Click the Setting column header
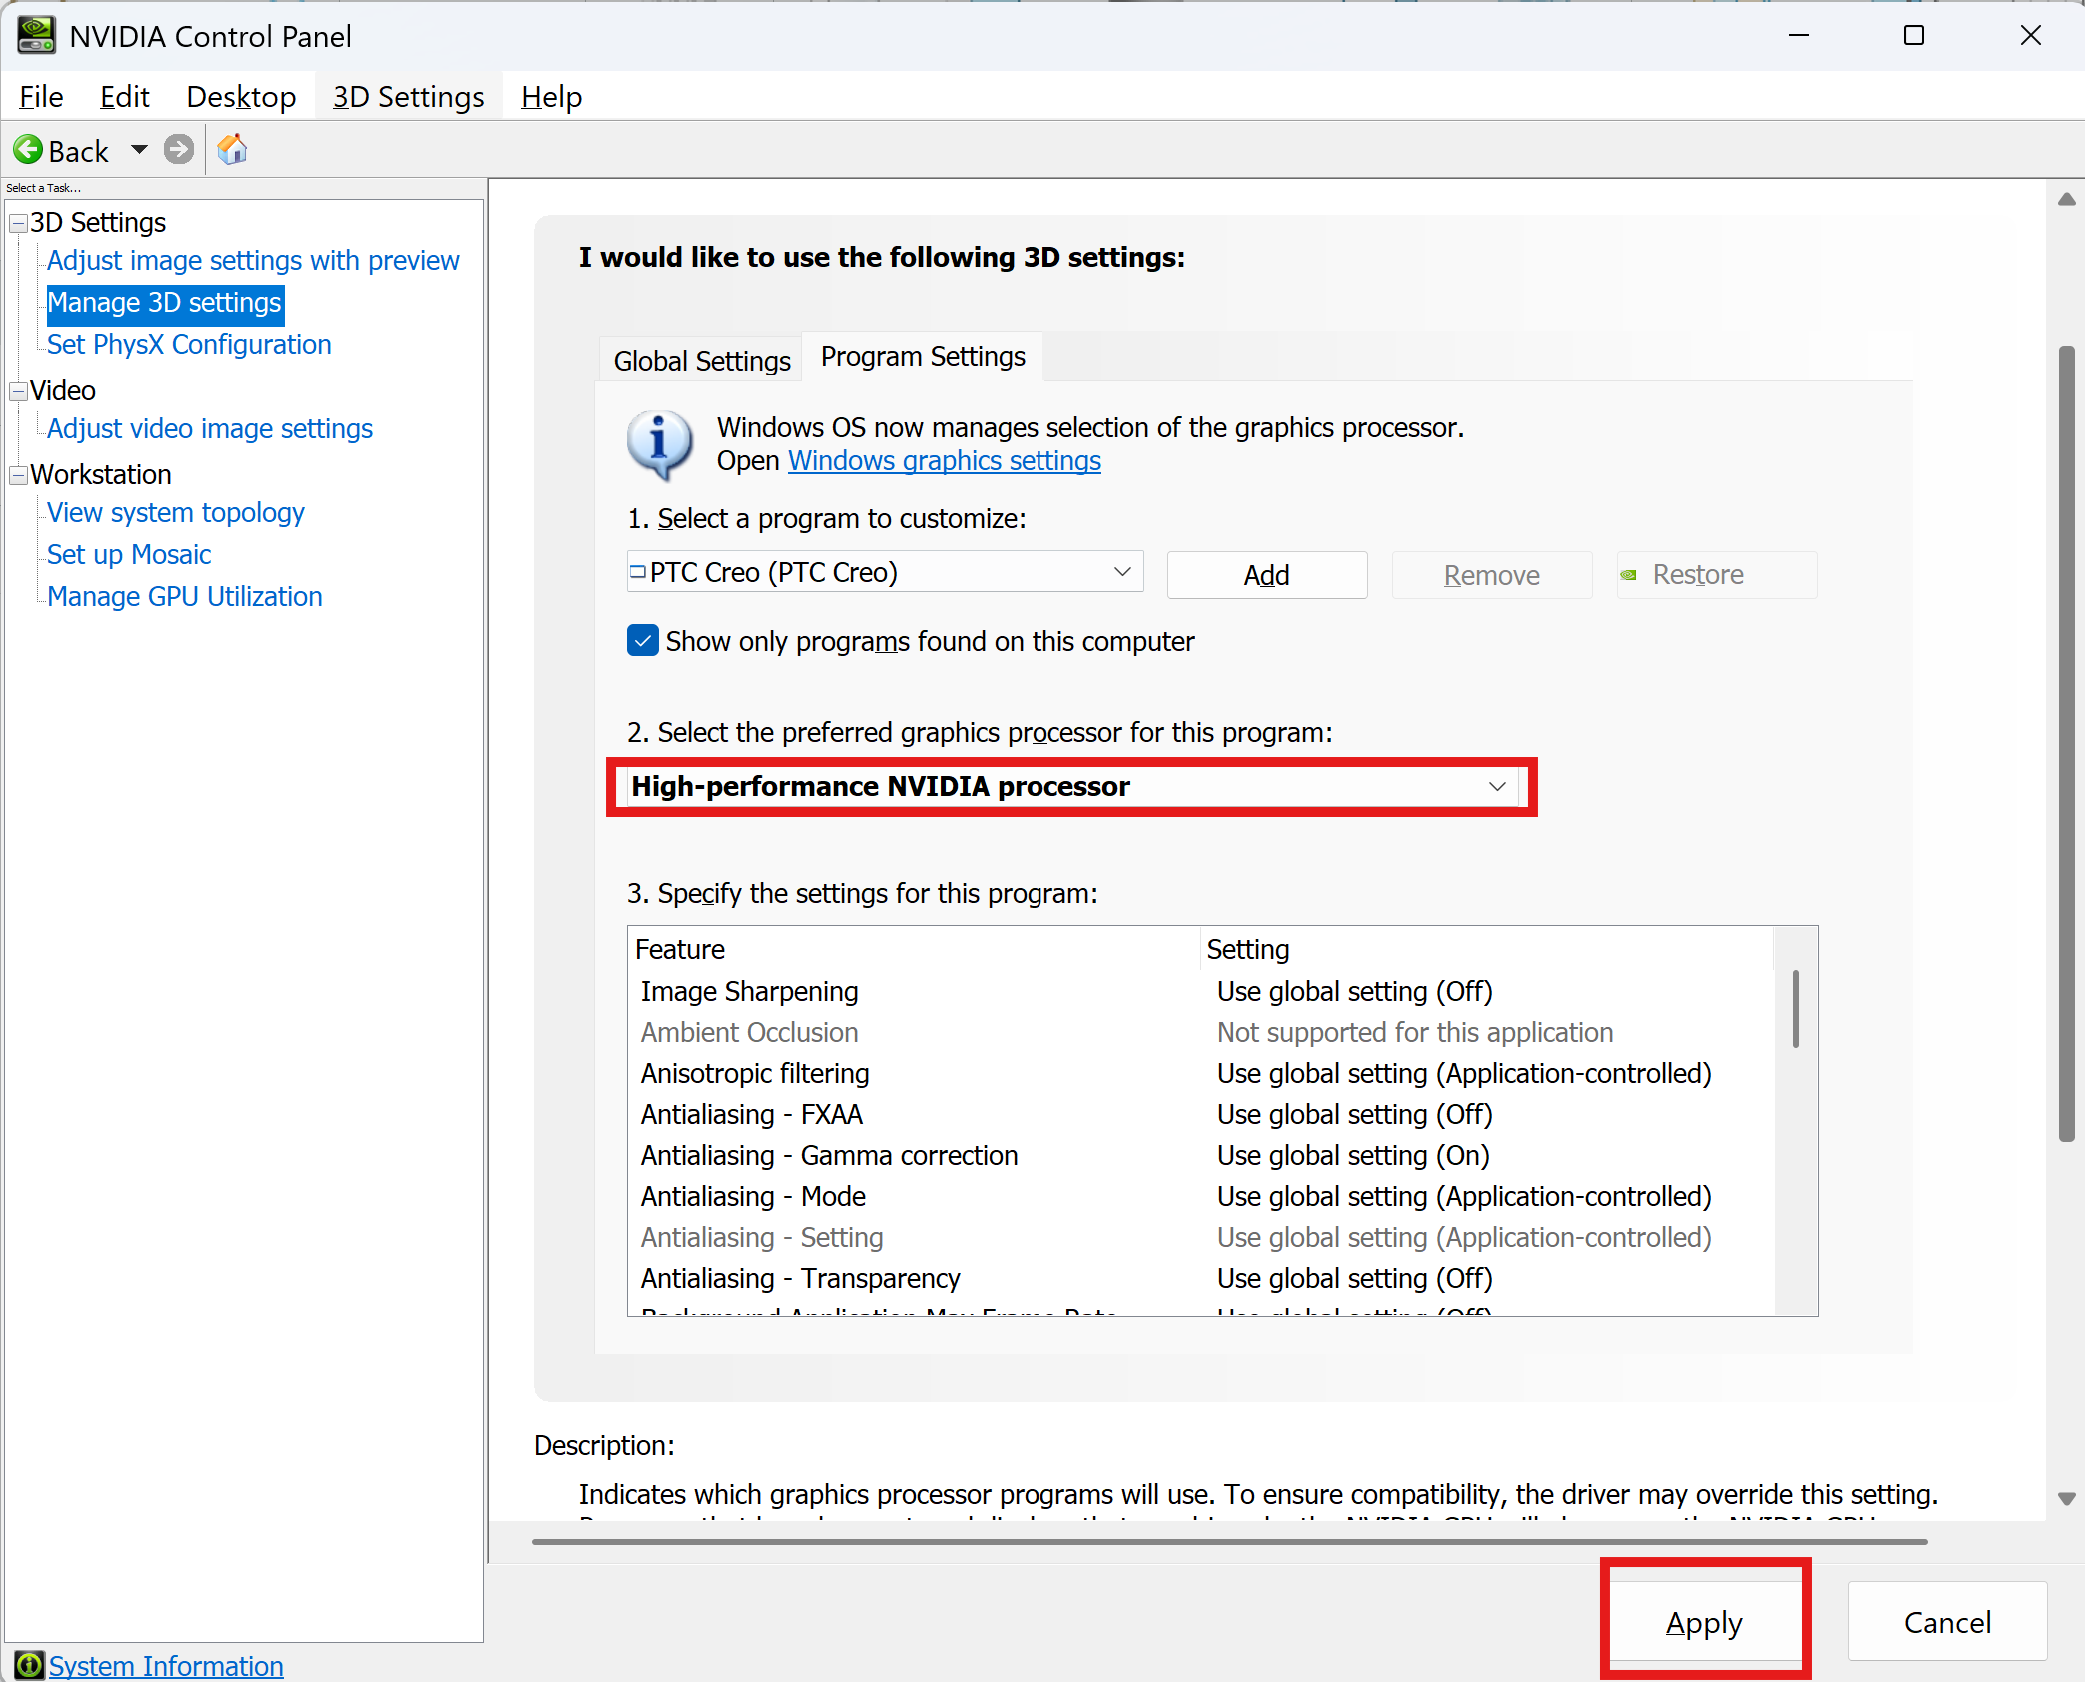Screen dimensions: 2085x1682 pyautogui.click(x=1487, y=949)
